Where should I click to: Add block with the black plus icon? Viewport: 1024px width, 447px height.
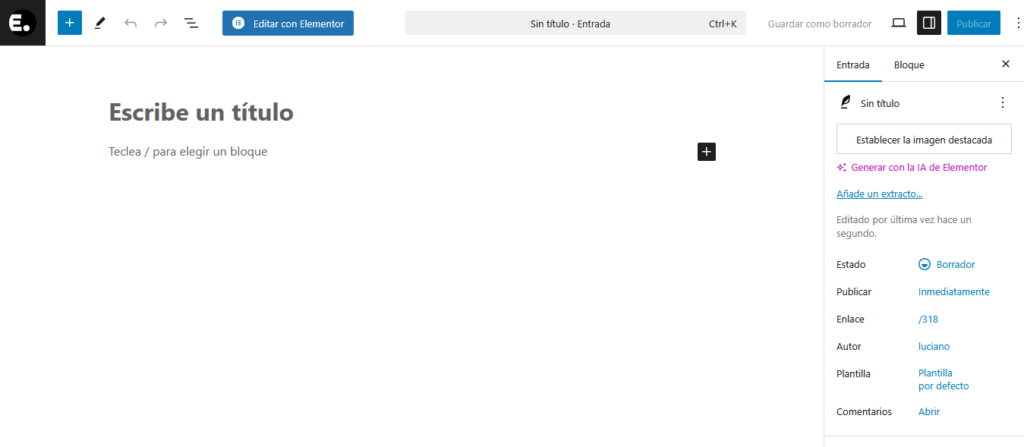click(x=706, y=152)
